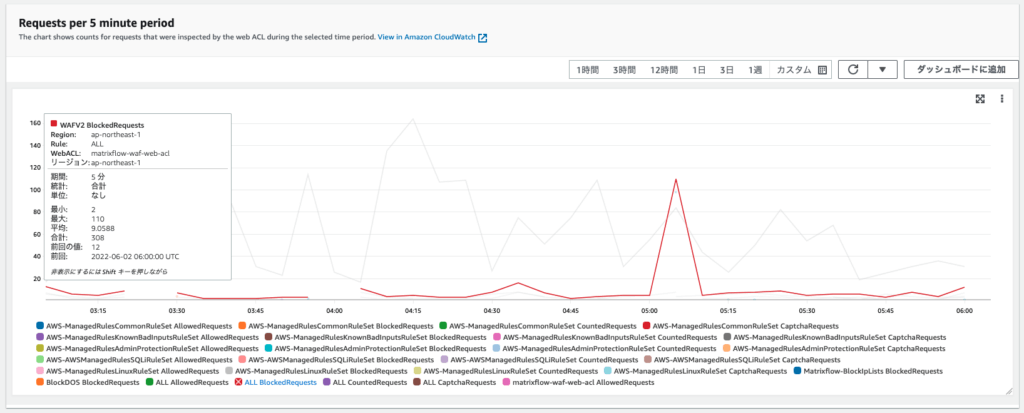Select the 1週 time range

[x=755, y=70]
